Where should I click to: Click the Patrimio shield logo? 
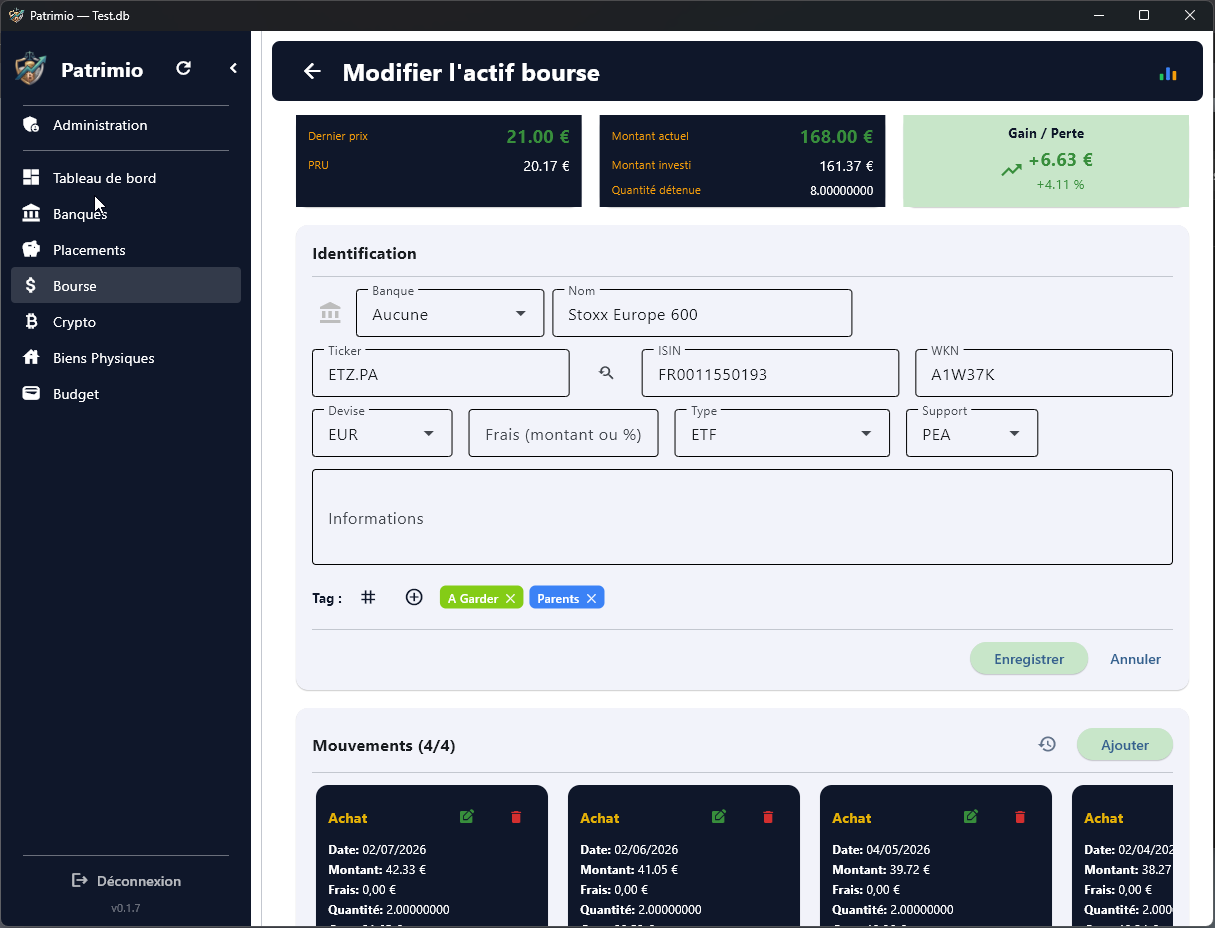(30, 69)
